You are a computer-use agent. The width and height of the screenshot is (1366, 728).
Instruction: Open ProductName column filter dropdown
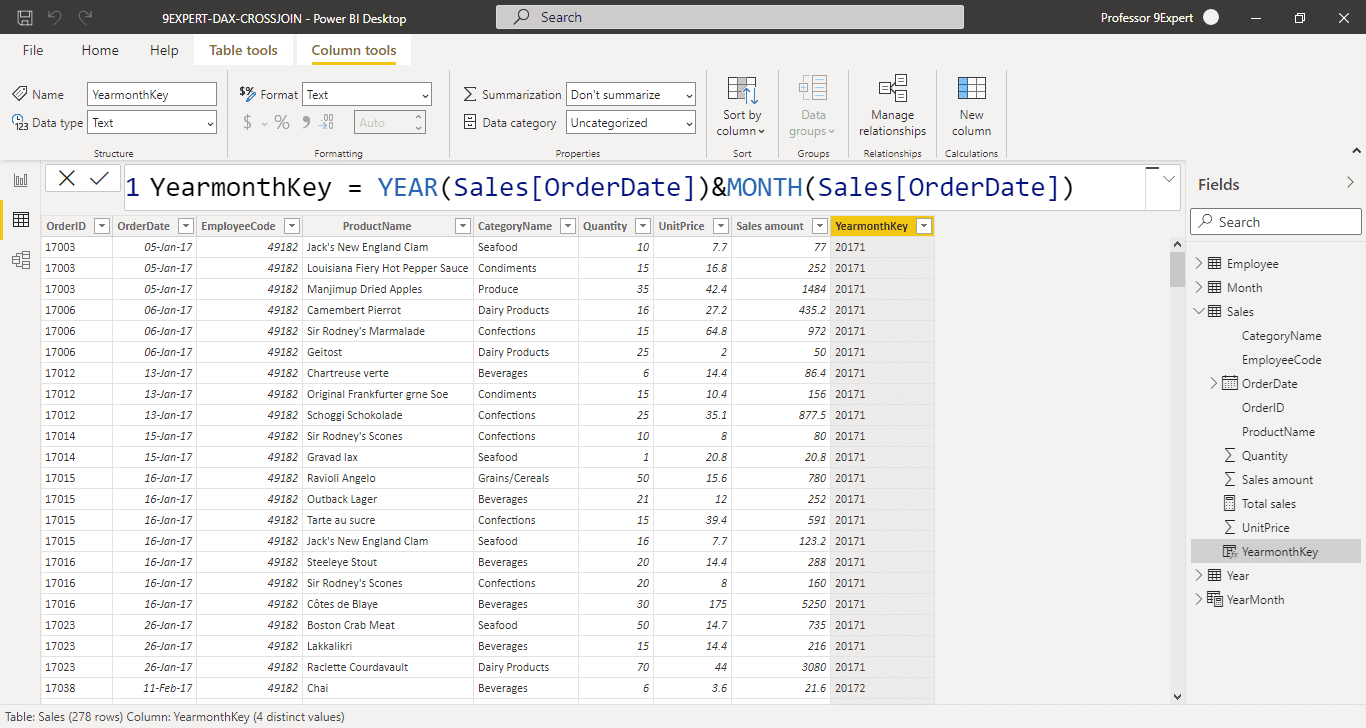[x=462, y=226]
